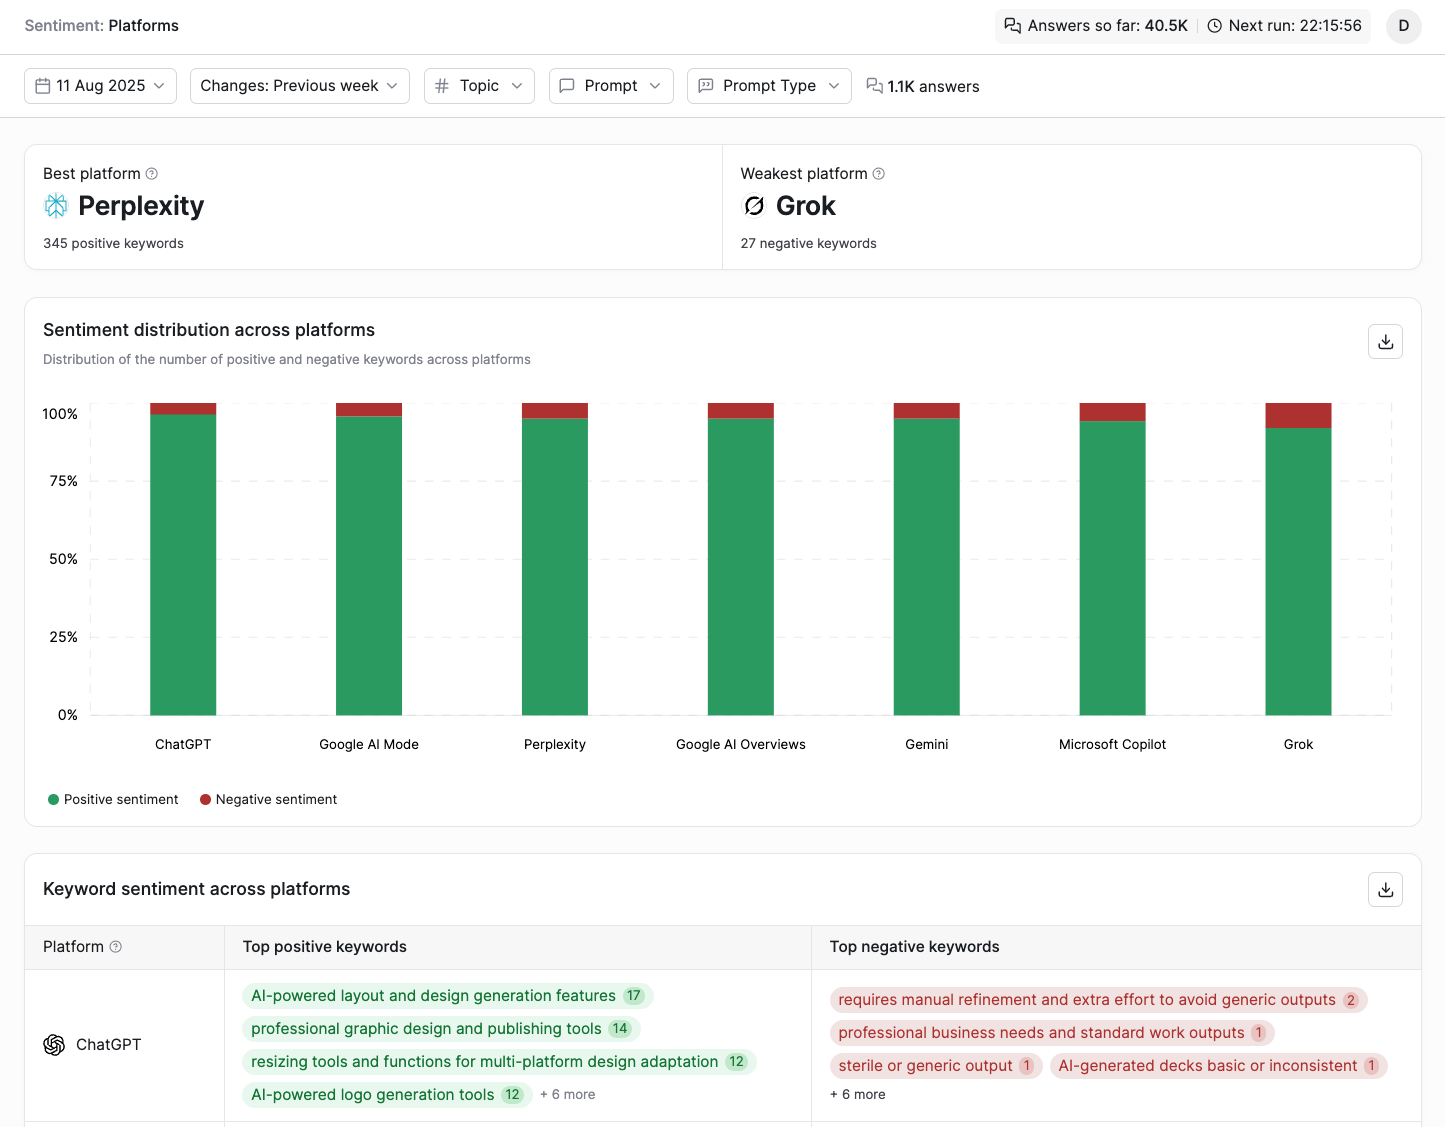Screen dimensions: 1445x1127
Task: Click the Grok red negative bar segment
Action: click(1298, 415)
